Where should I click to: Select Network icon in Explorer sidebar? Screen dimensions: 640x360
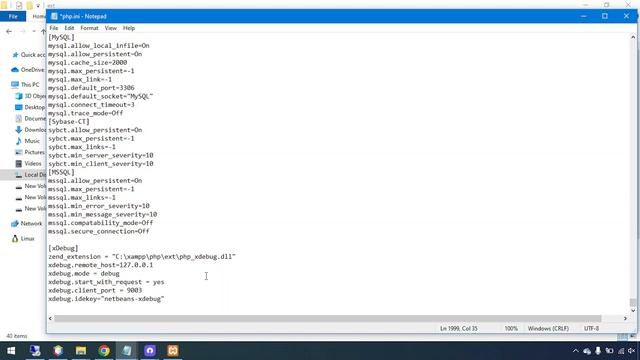tap(15, 224)
